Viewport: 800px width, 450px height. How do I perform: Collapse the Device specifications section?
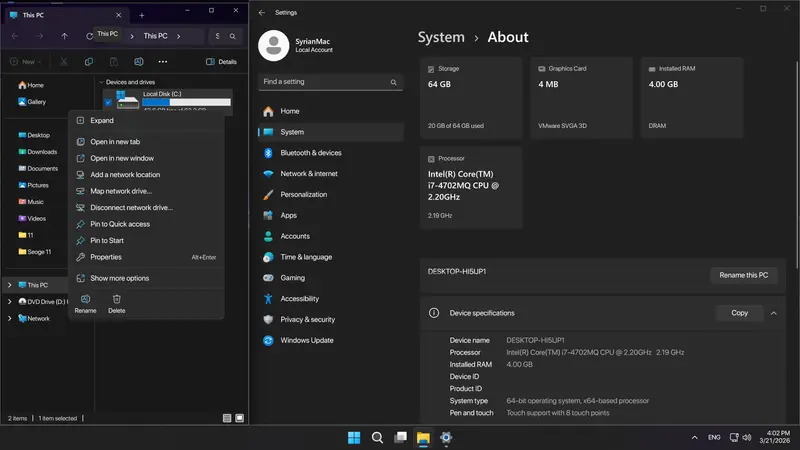click(x=774, y=313)
